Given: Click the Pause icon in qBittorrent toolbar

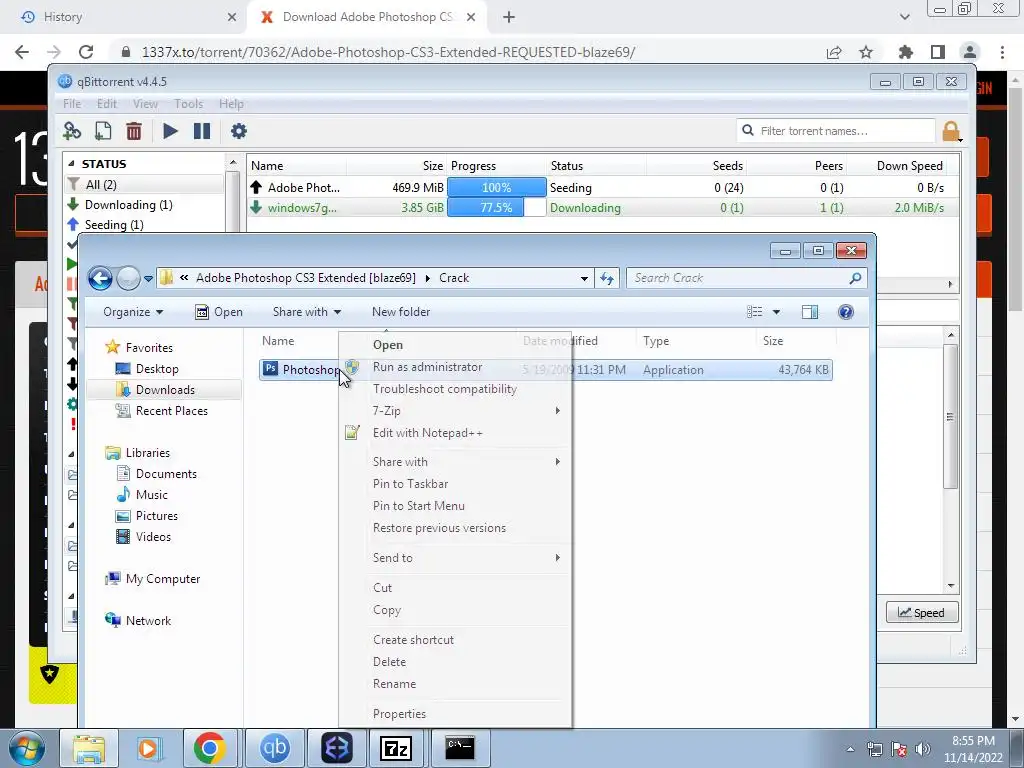Looking at the screenshot, I should coord(202,131).
